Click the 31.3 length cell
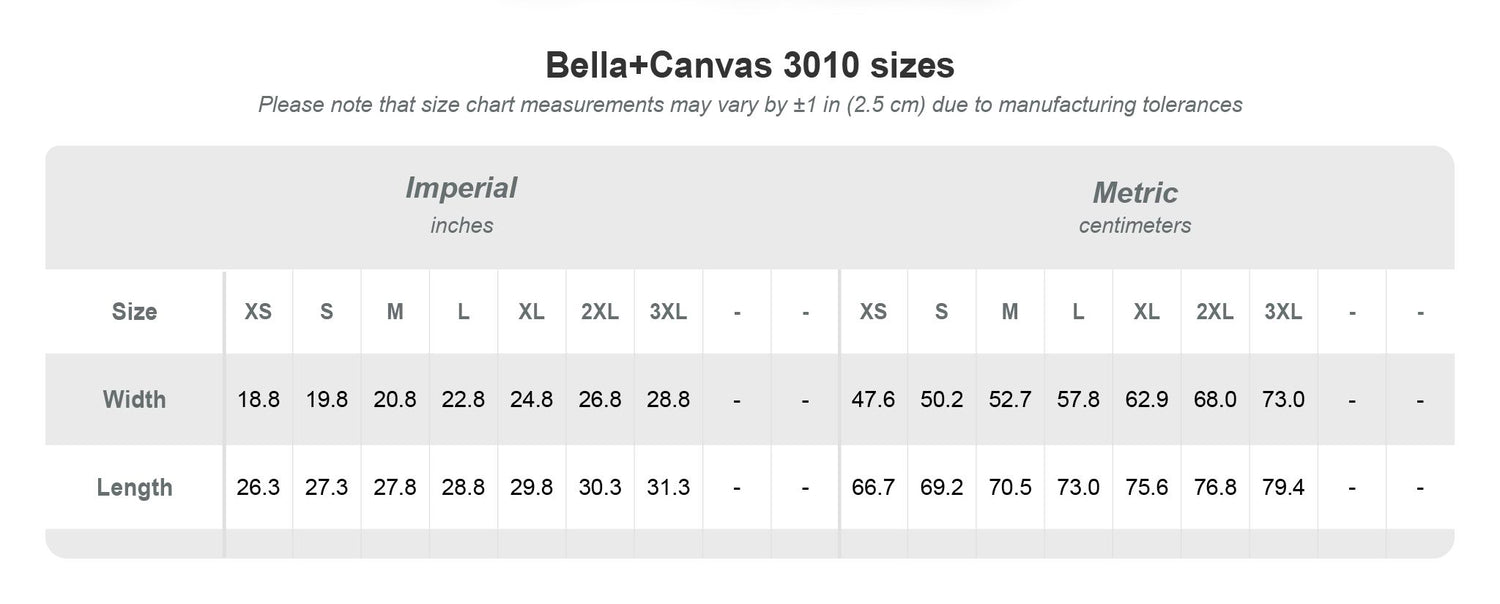 click(x=668, y=487)
